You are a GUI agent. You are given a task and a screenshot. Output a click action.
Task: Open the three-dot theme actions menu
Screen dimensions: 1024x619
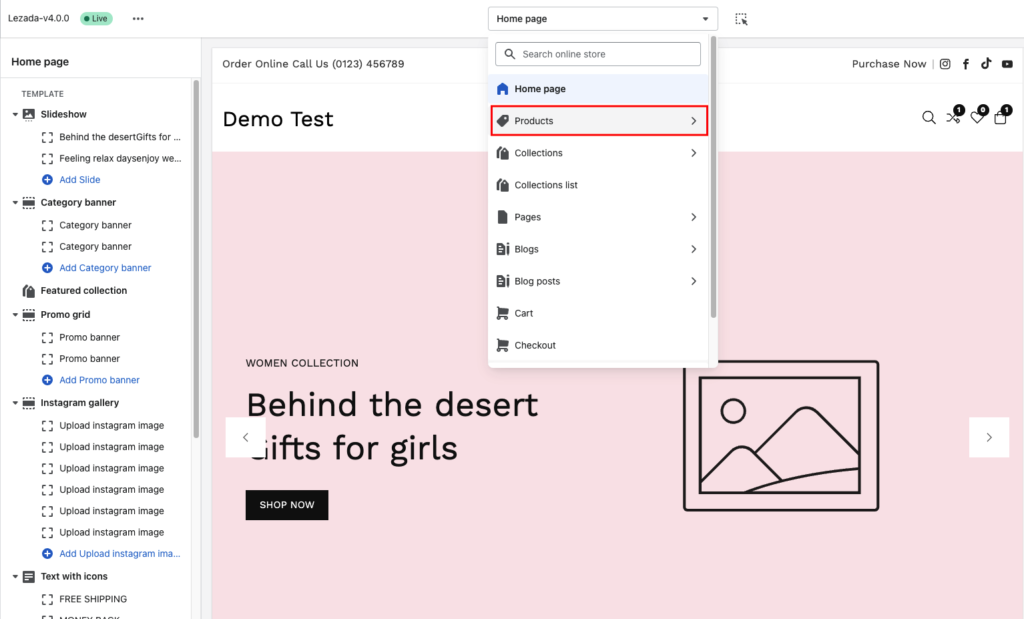138,18
